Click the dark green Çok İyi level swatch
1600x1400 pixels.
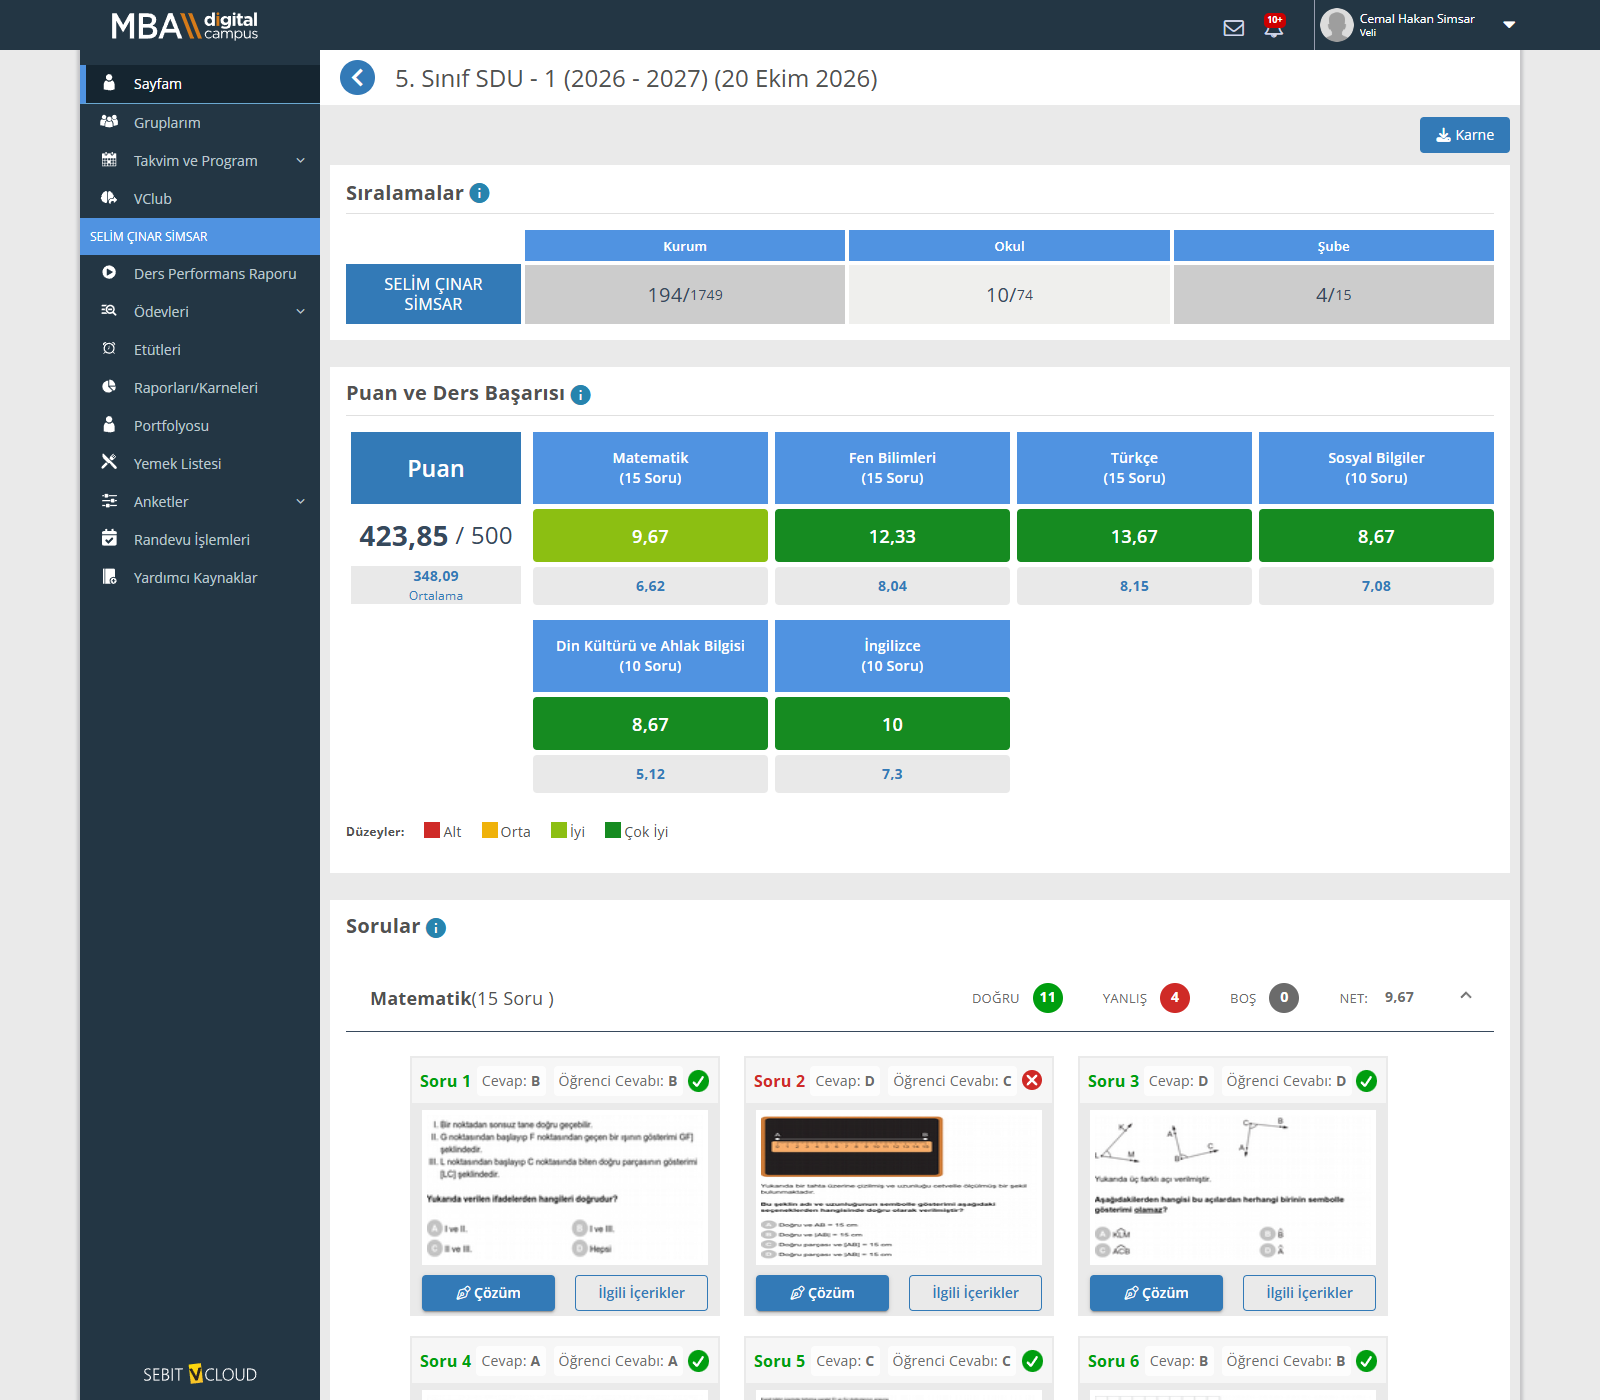point(613,830)
